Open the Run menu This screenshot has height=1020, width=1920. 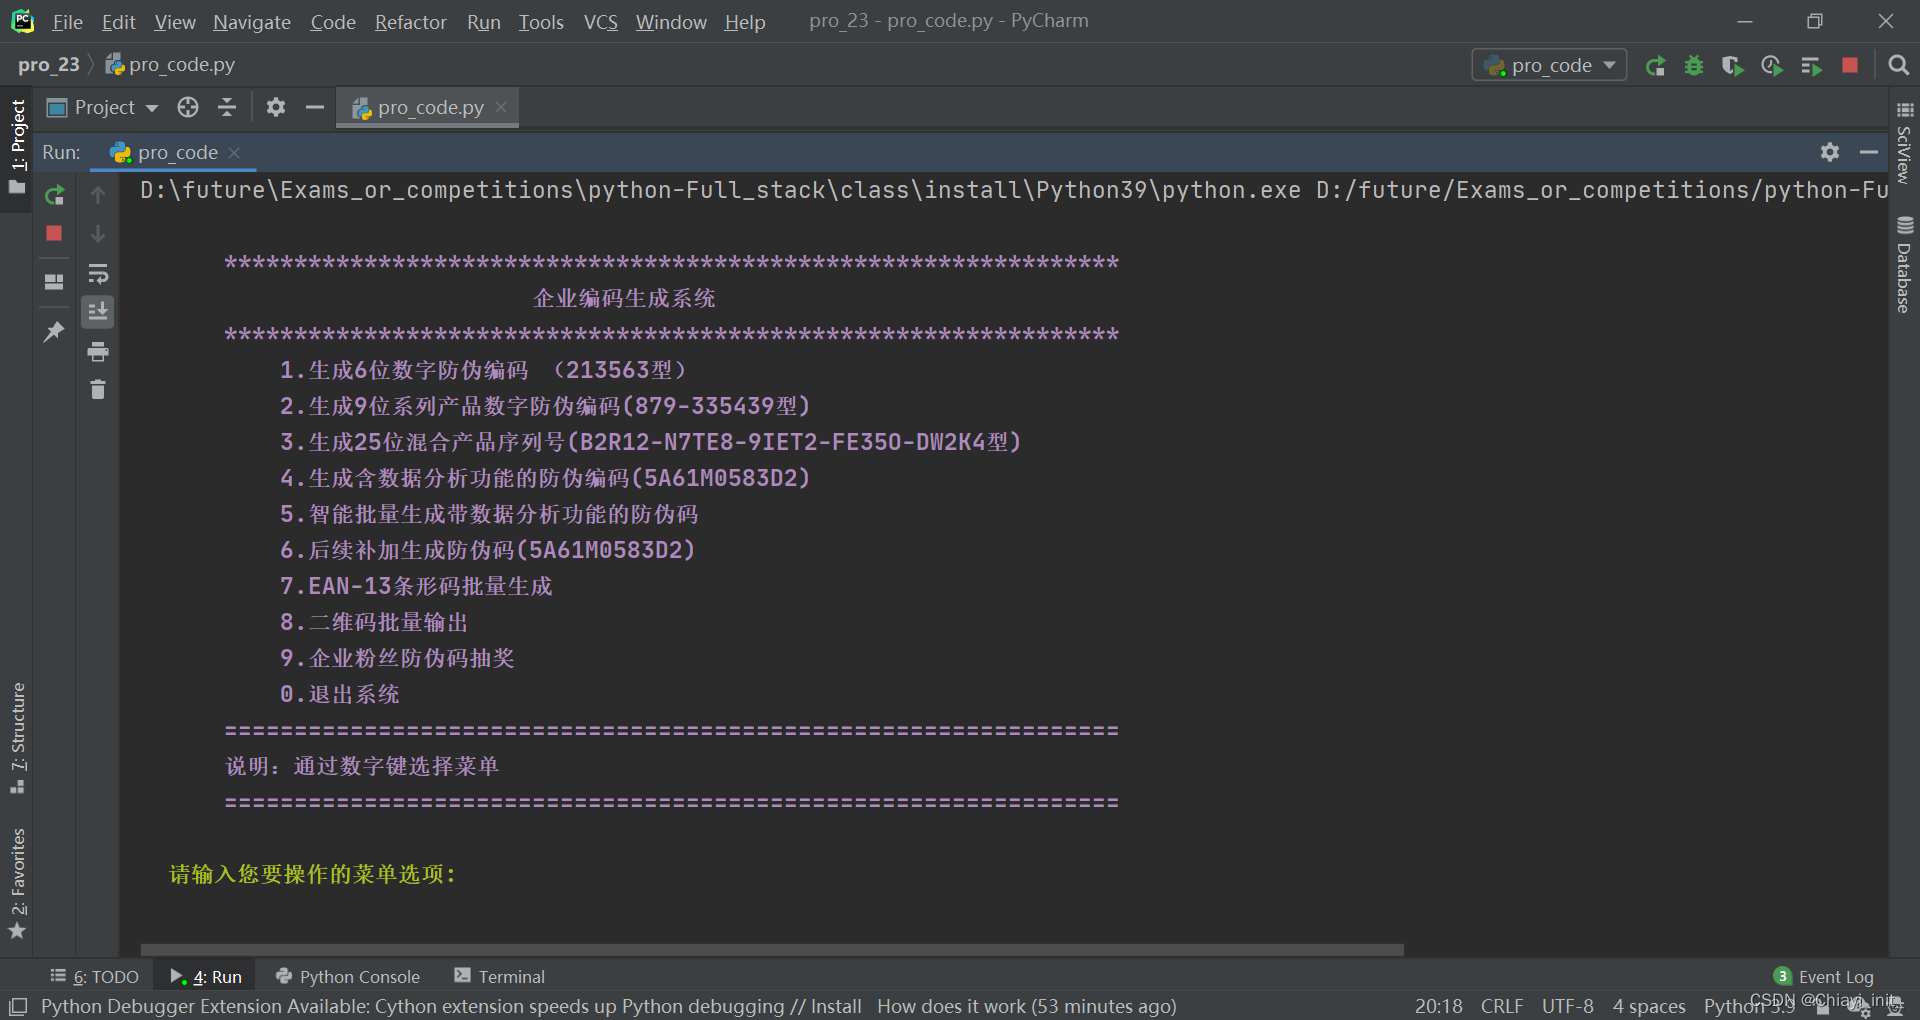484,22
